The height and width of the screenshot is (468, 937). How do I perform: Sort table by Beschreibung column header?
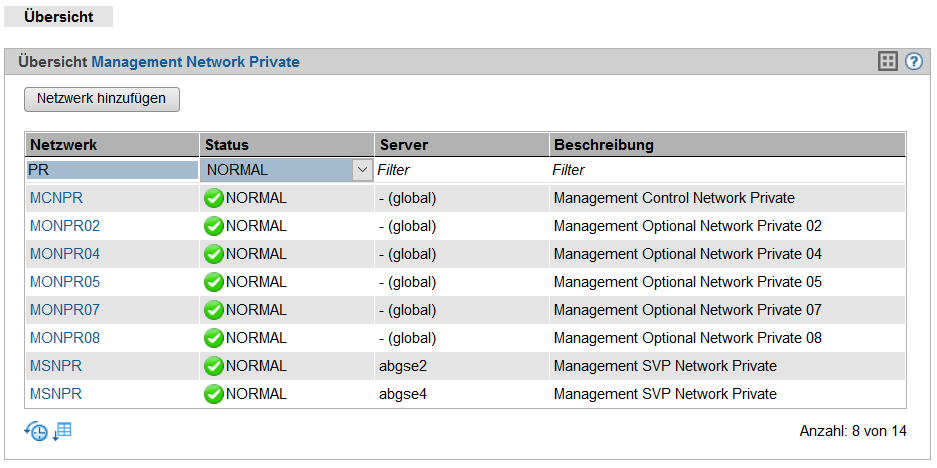coord(603,145)
